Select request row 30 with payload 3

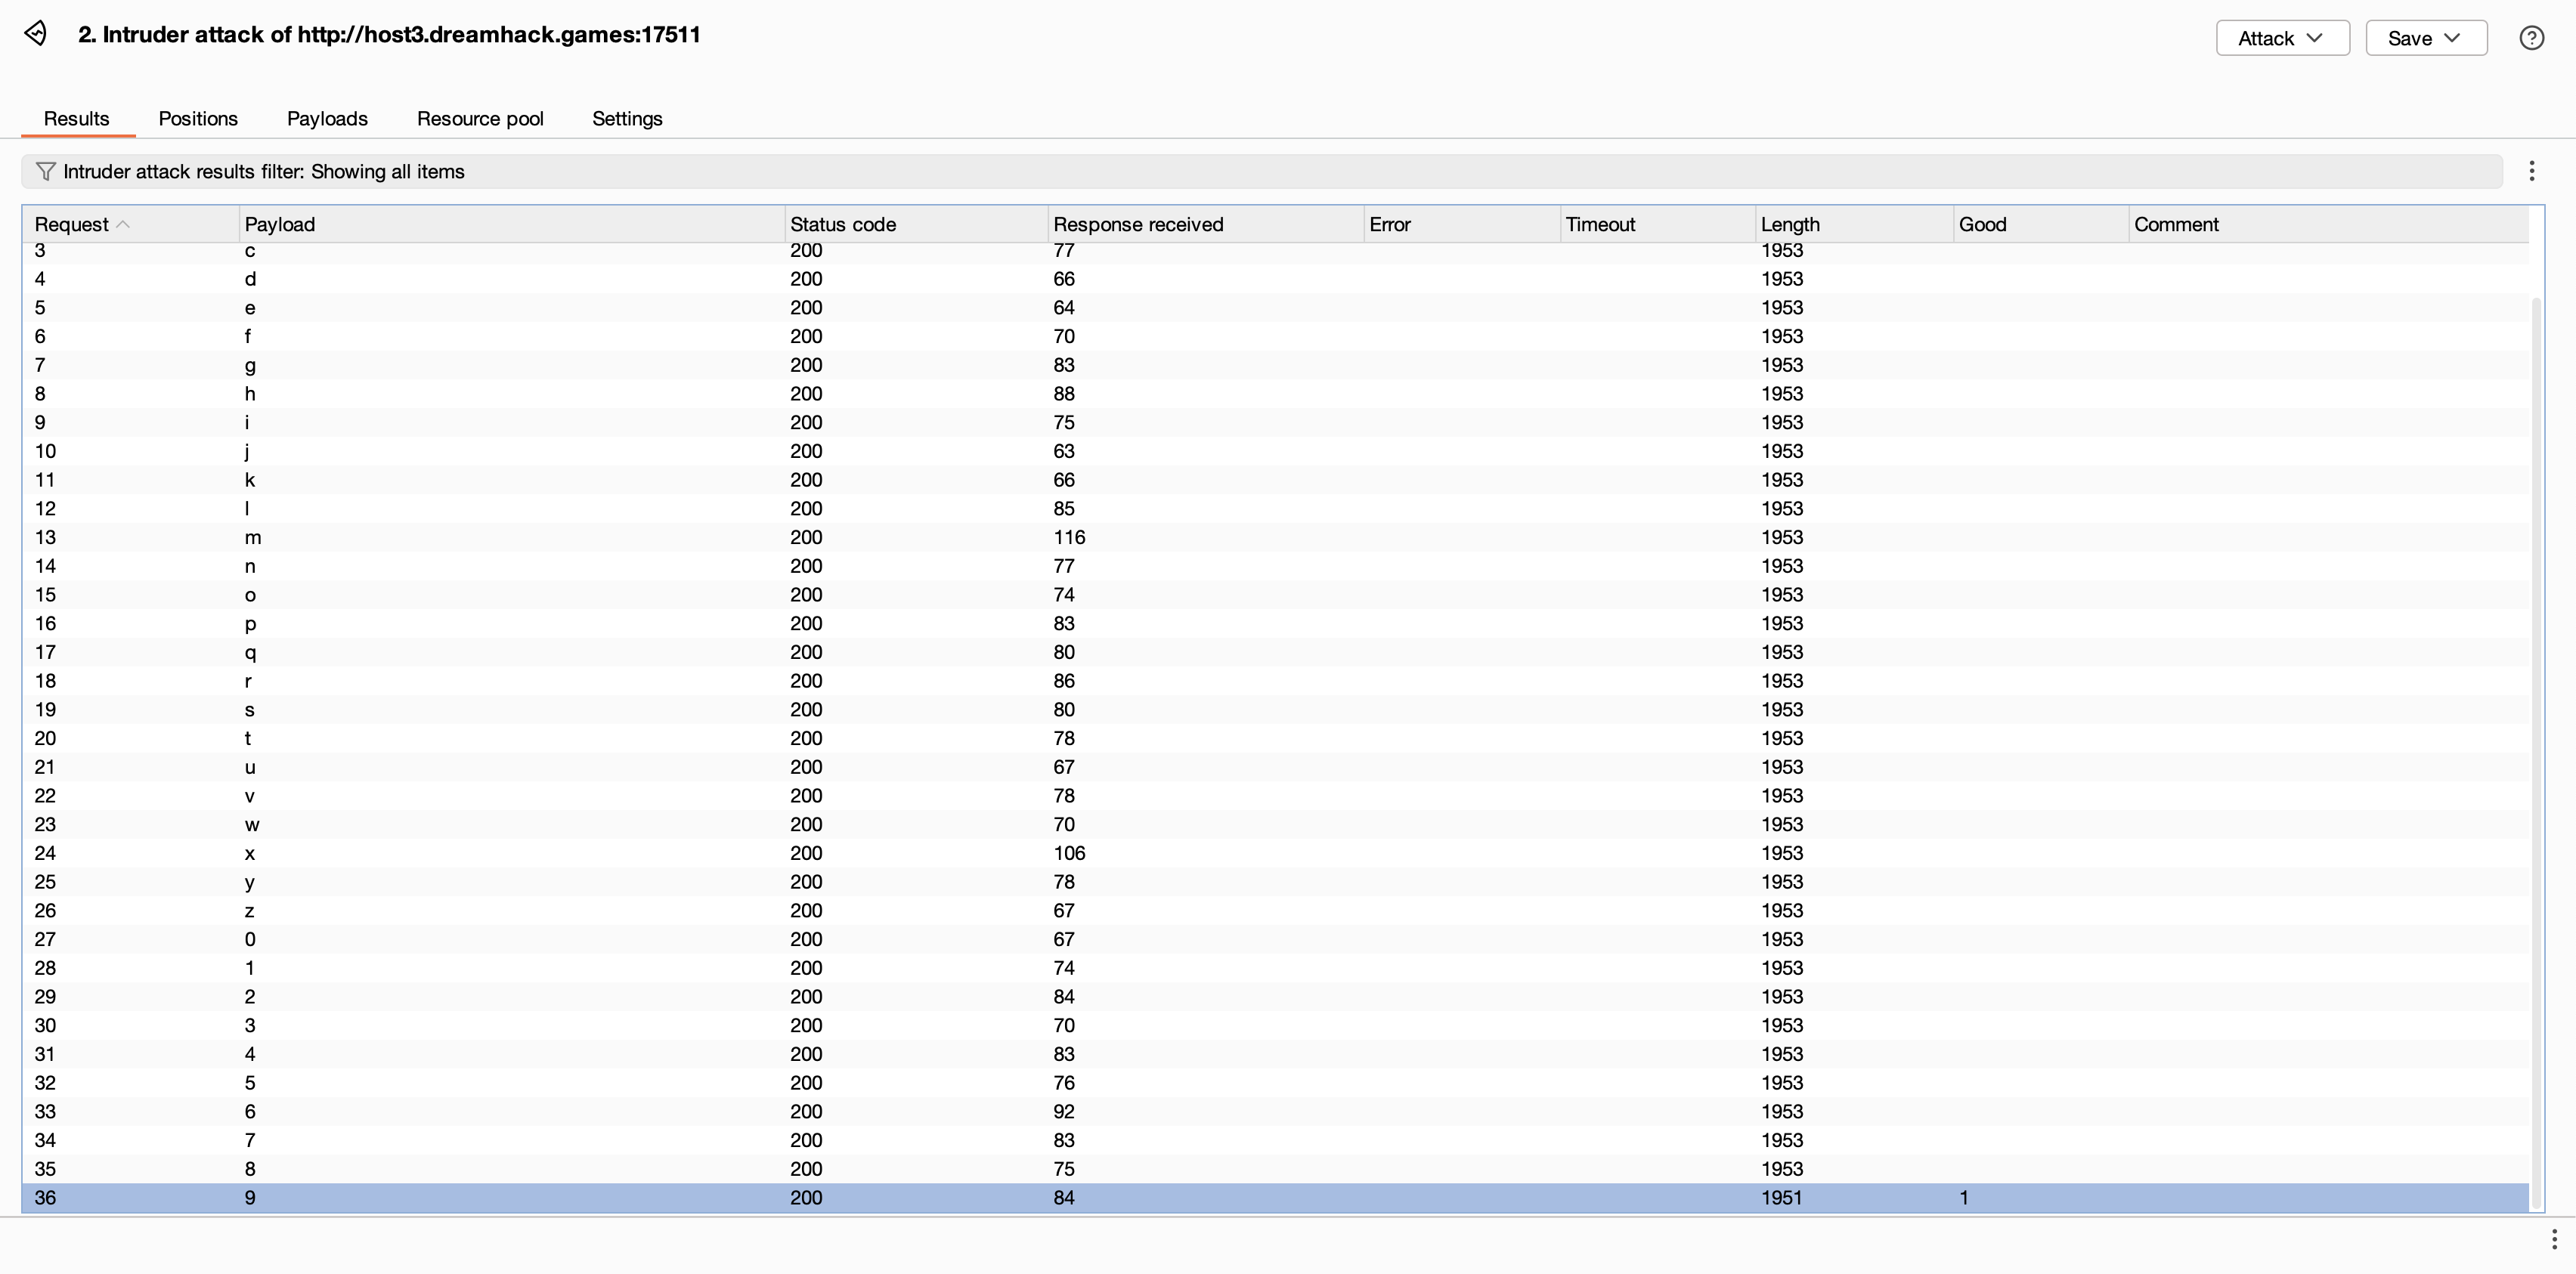(x=1276, y=1025)
